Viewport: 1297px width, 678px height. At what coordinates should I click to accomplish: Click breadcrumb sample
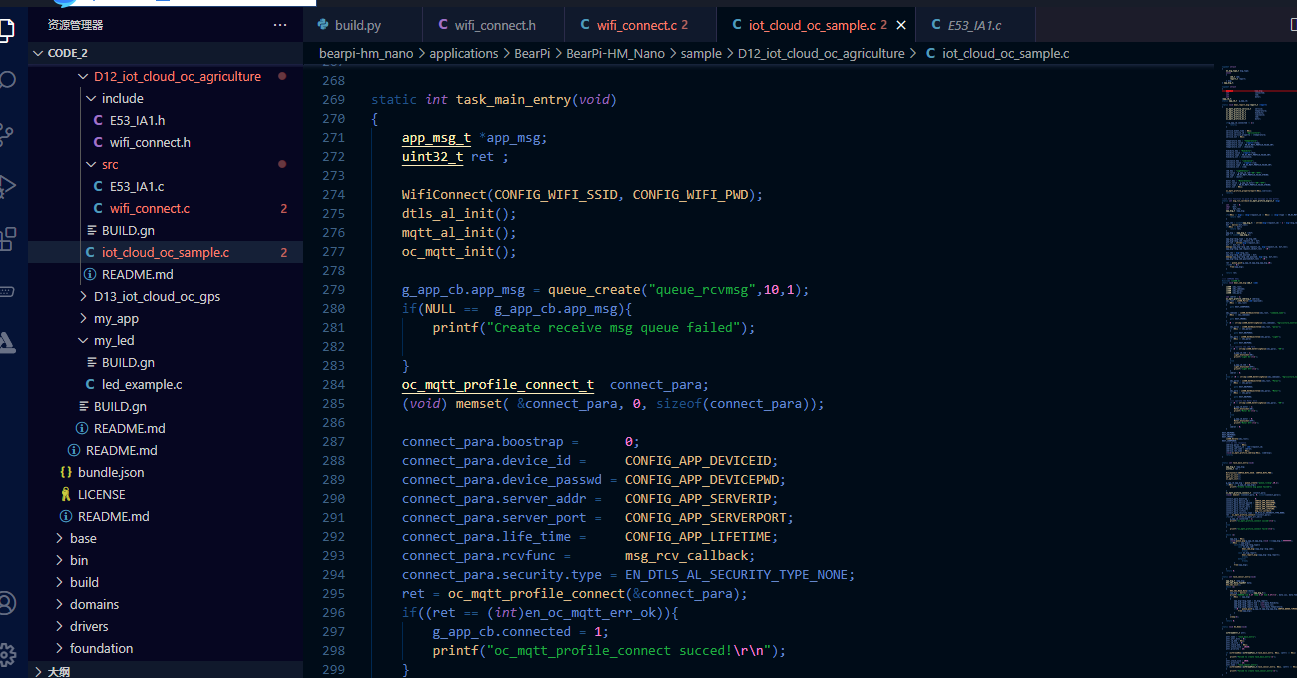click(x=701, y=53)
